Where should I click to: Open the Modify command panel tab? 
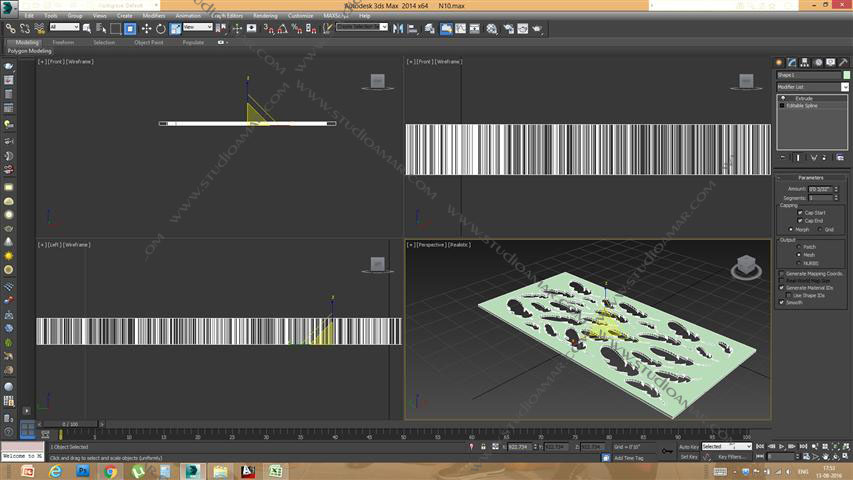coord(792,62)
